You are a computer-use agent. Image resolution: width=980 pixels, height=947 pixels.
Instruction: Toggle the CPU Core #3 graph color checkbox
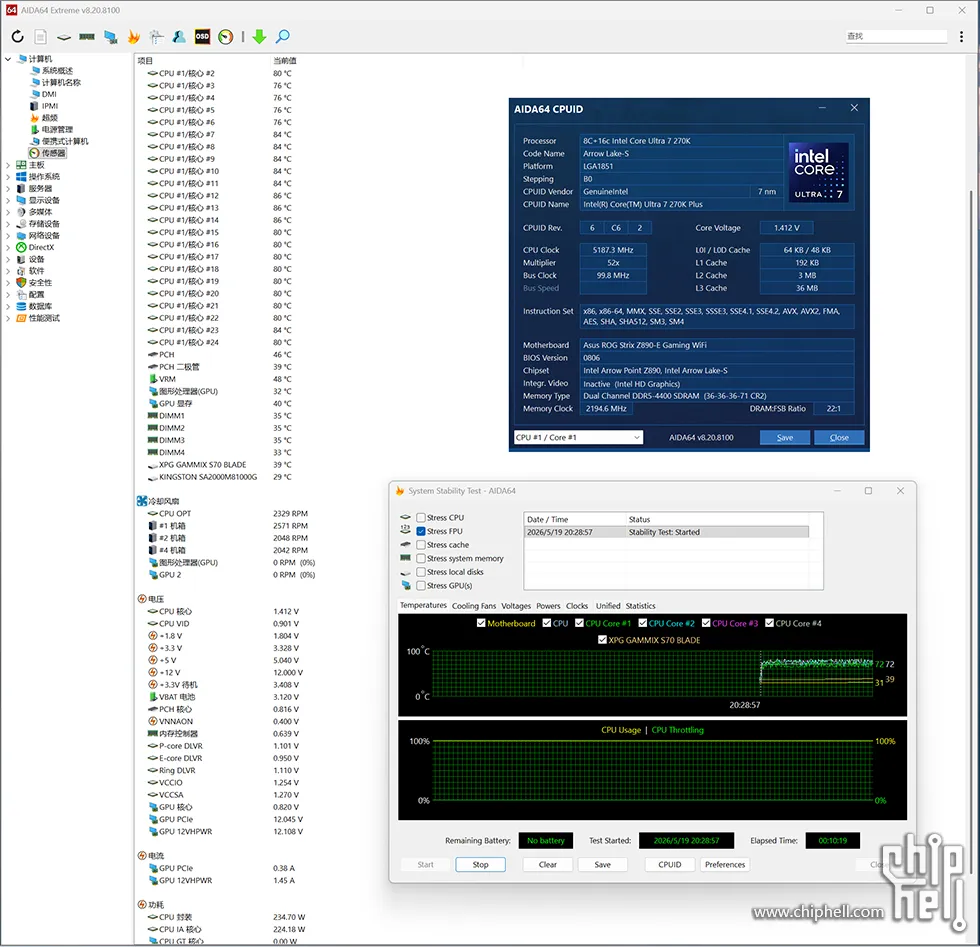(x=706, y=623)
